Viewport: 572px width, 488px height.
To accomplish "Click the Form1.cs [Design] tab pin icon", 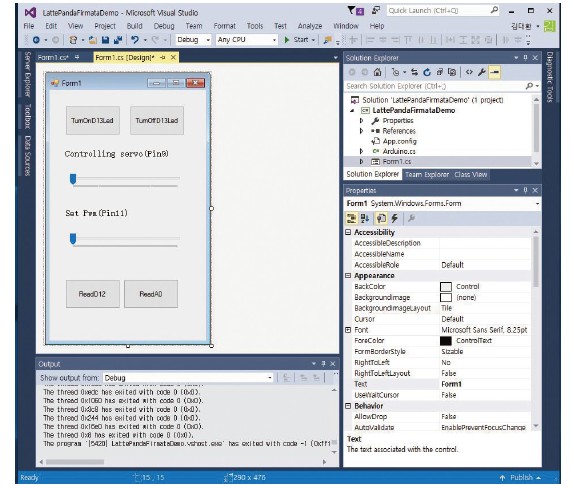I will [163, 57].
